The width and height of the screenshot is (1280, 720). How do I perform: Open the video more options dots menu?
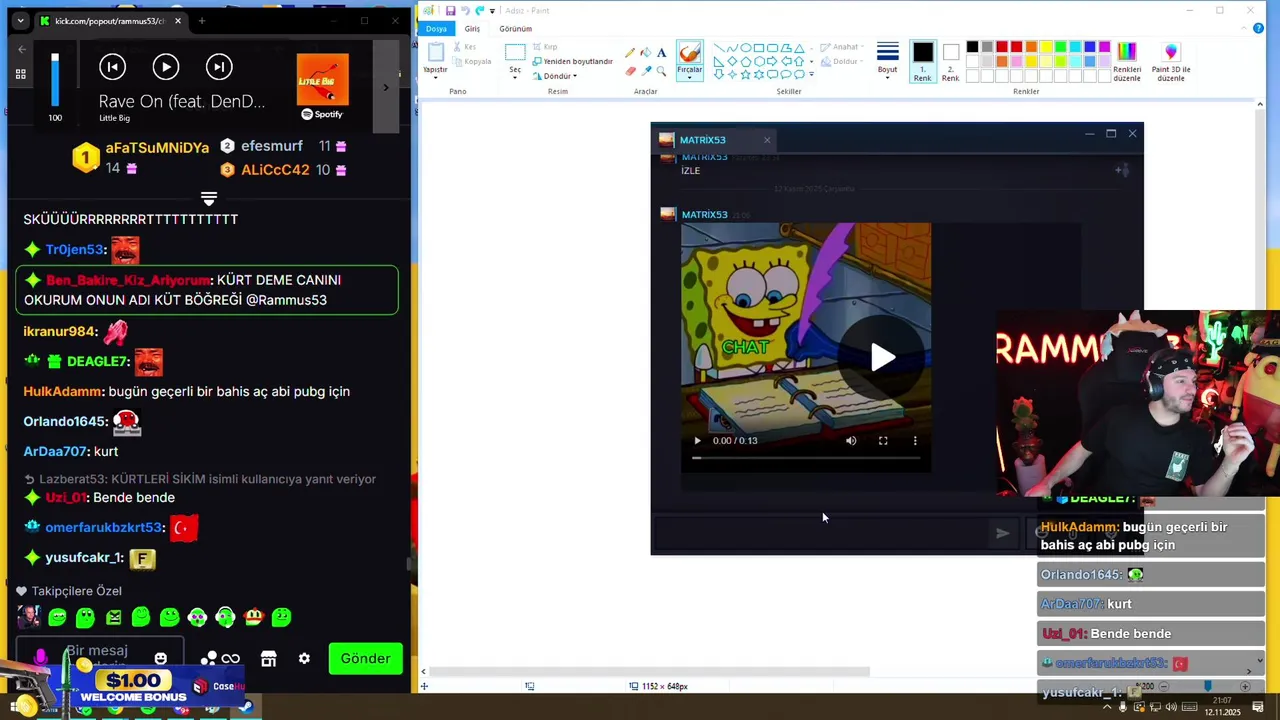[x=915, y=440]
